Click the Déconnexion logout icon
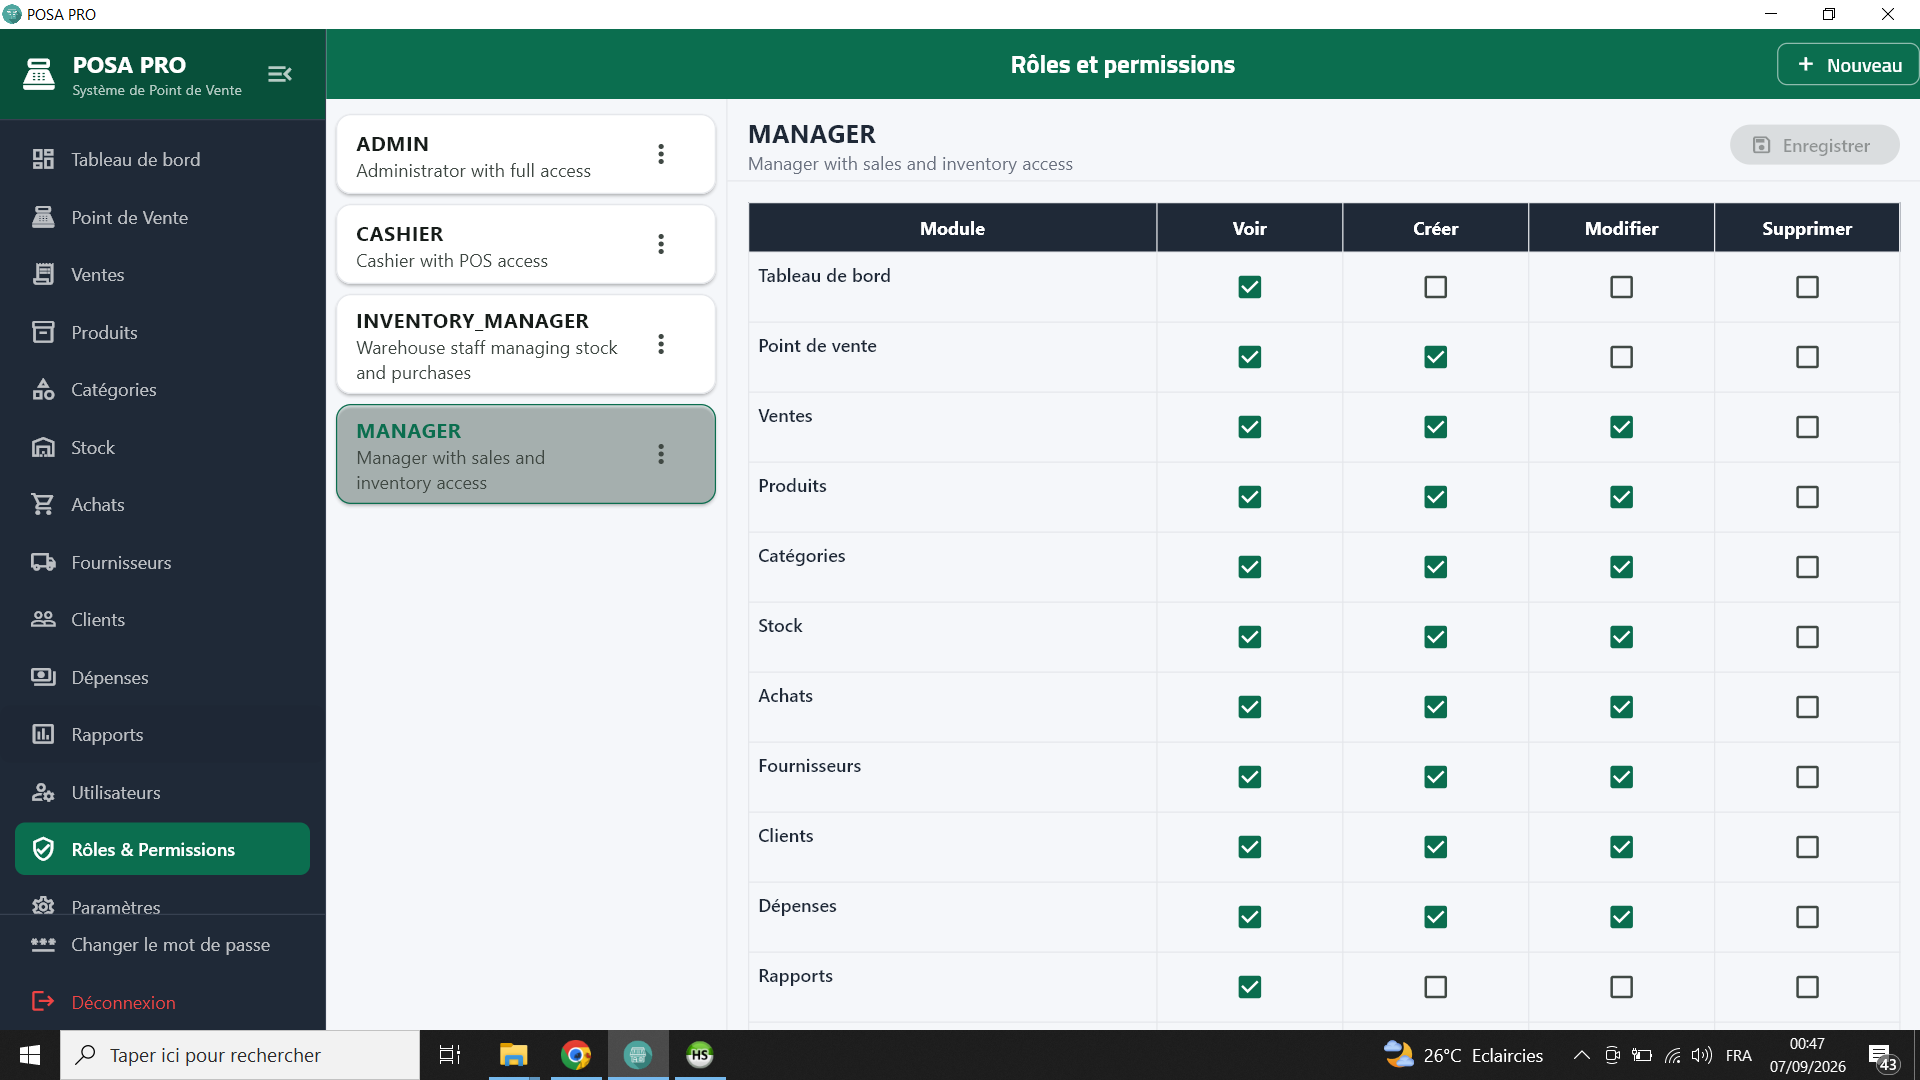1920x1080 pixels. 43,1001
